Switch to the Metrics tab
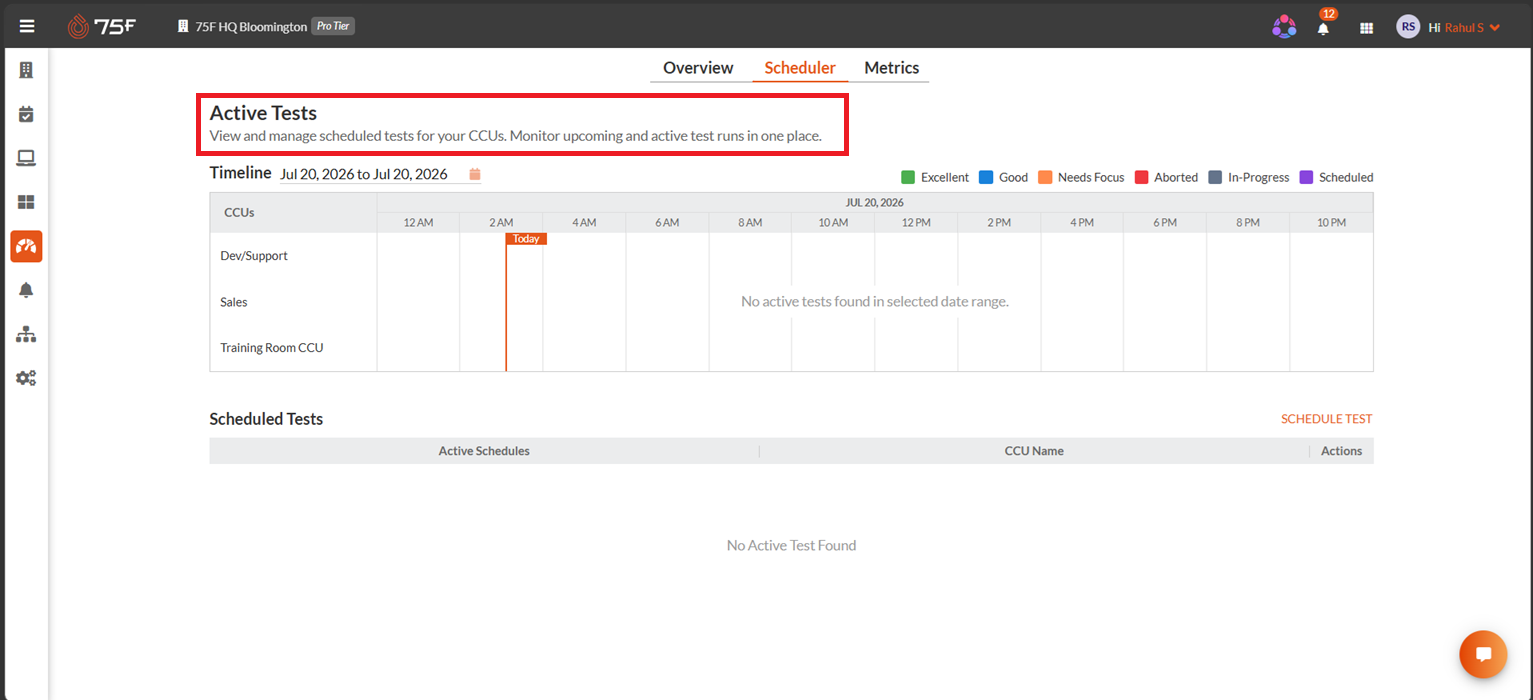The width and height of the screenshot is (1533, 700). pyautogui.click(x=891, y=68)
